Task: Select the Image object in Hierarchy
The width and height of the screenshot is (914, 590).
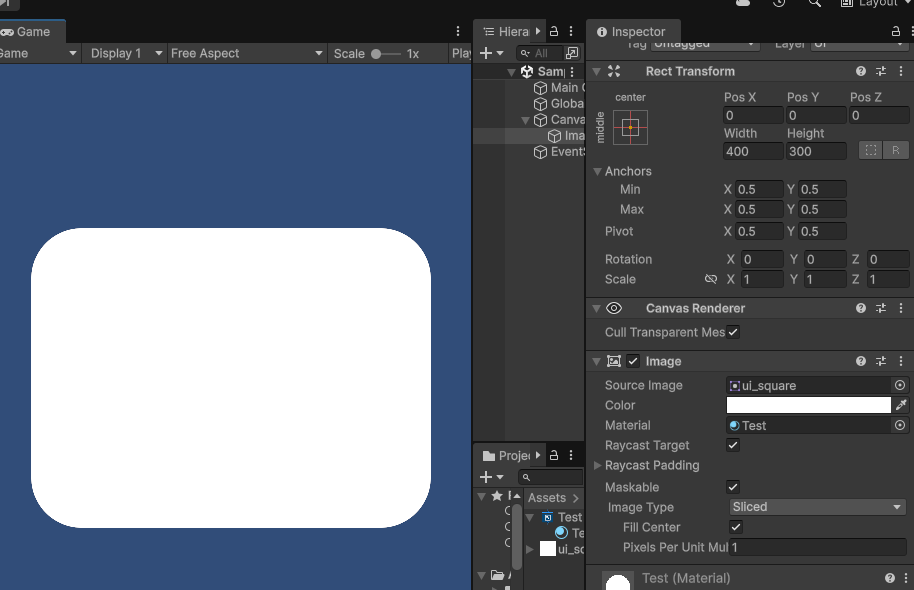Action: [565, 136]
